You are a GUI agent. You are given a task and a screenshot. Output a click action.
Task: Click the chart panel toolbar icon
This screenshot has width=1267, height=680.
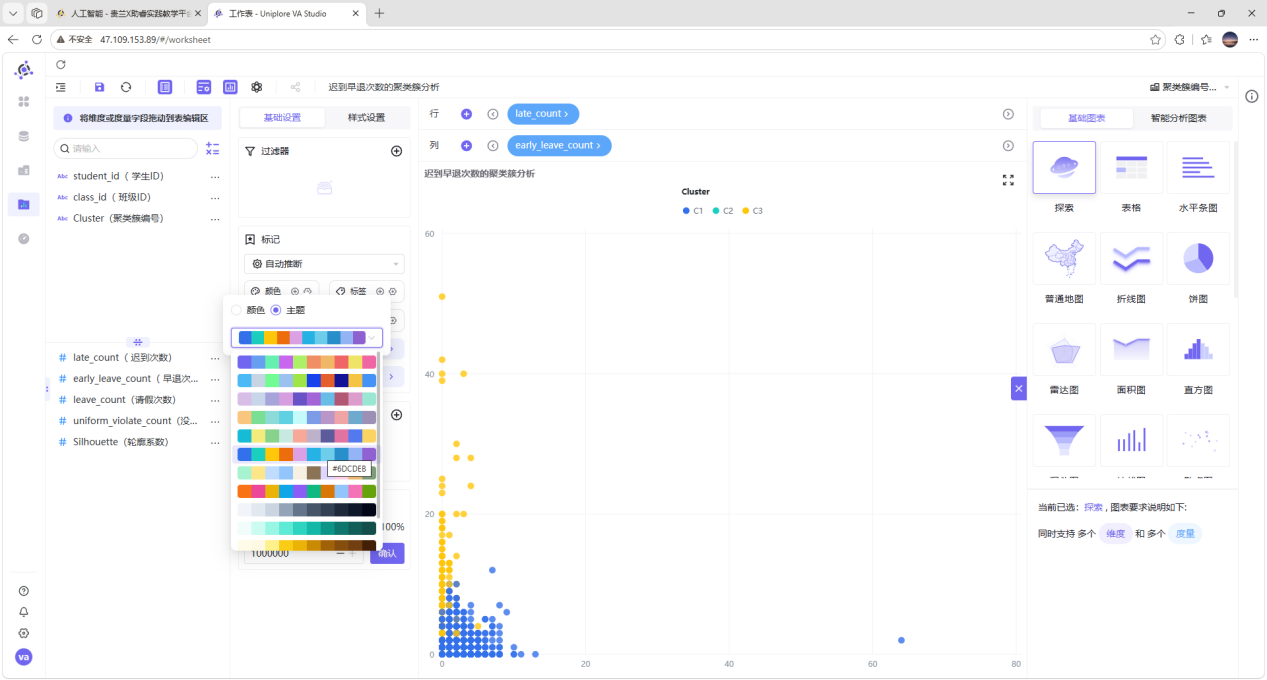(230, 87)
